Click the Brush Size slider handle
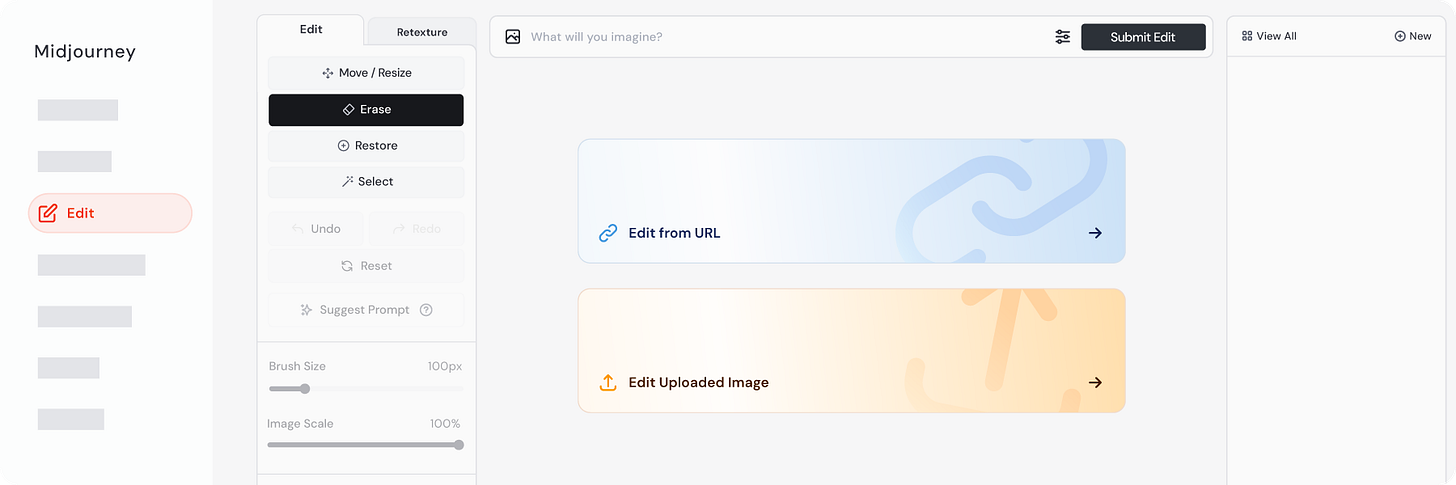Screen dimensions: 1456x485 (305, 389)
